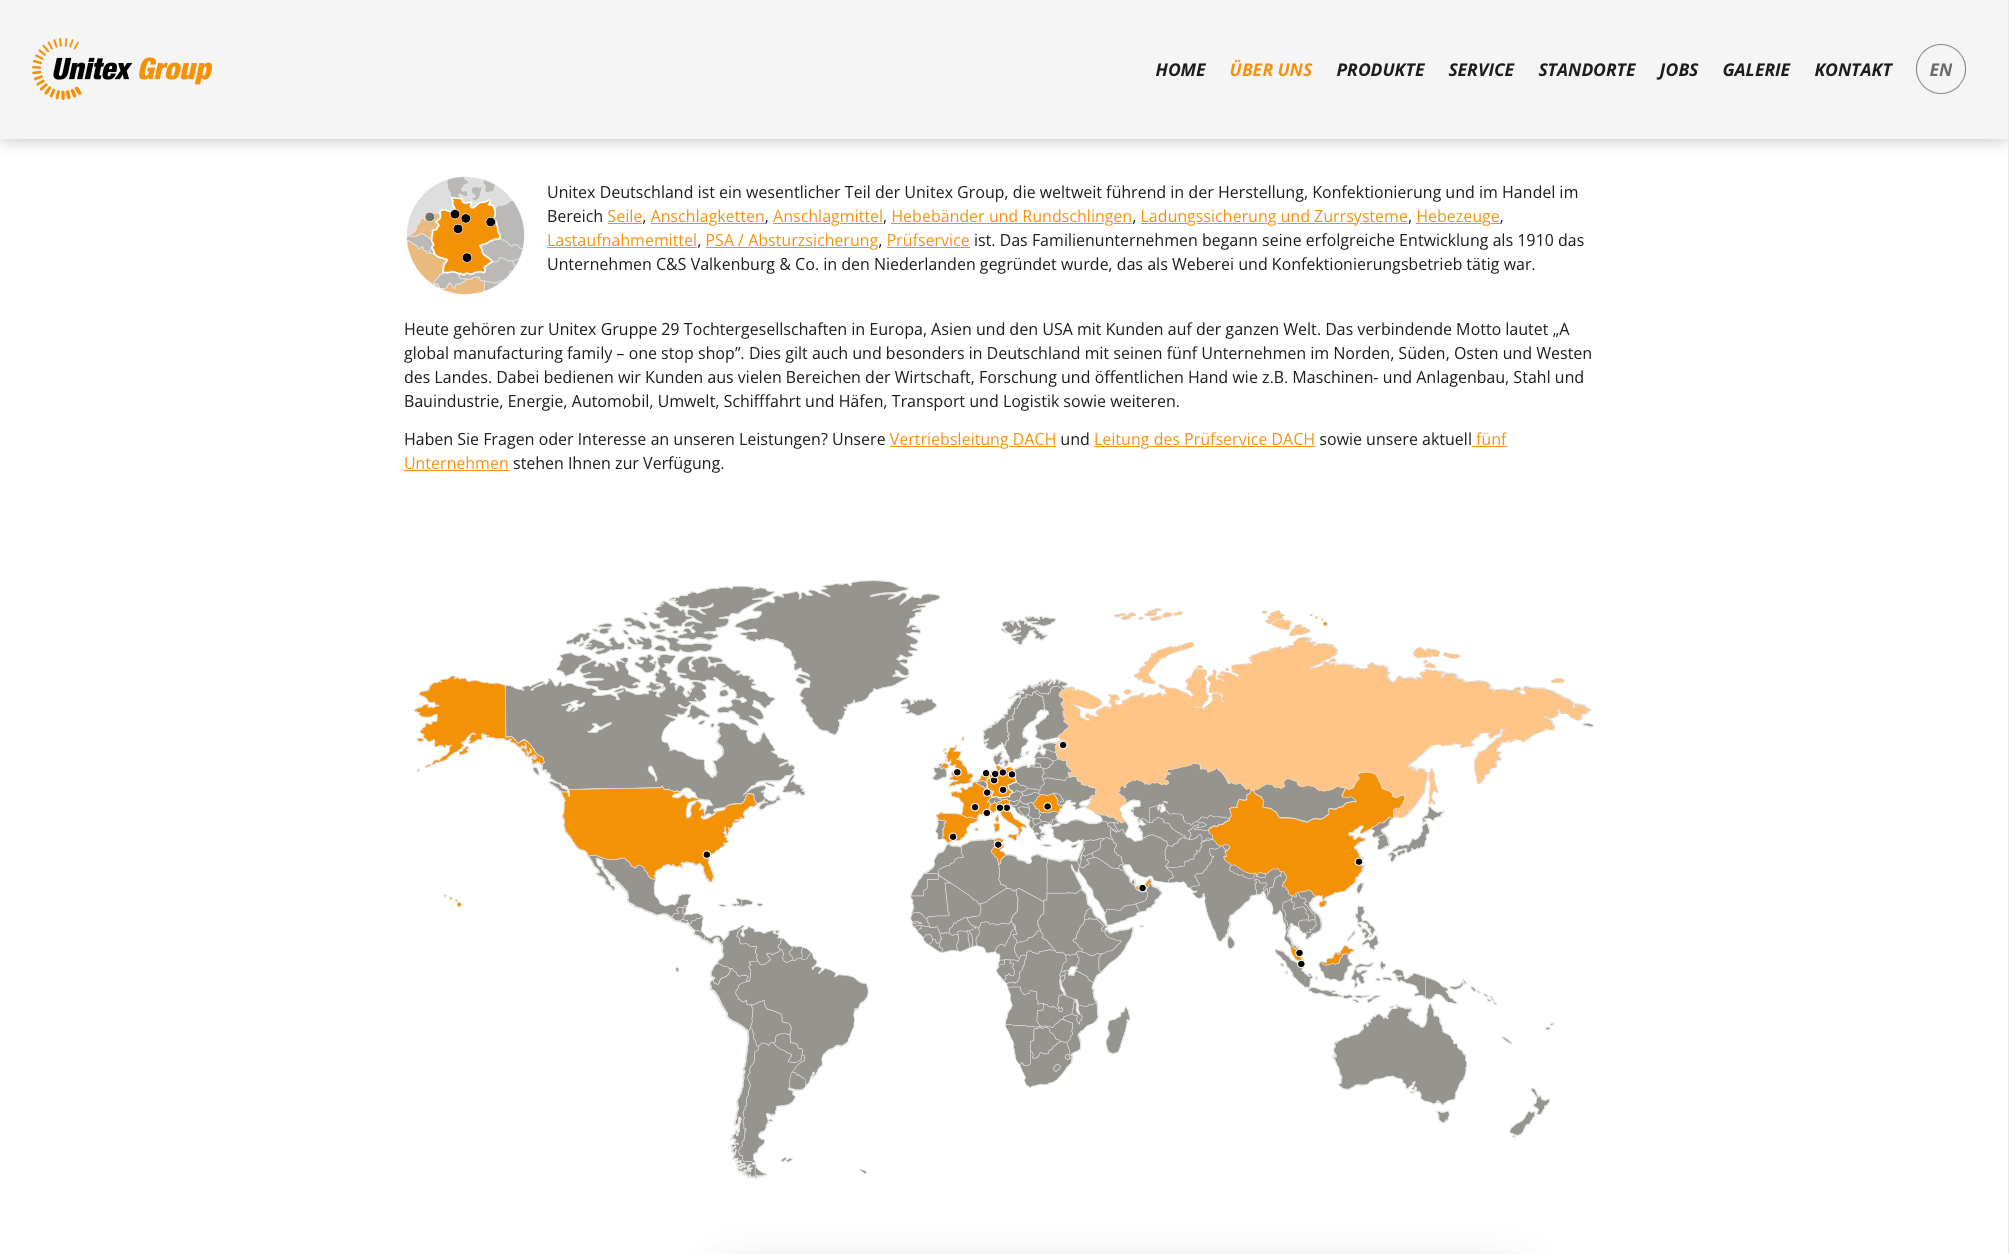Image resolution: width=2009 pixels, height=1254 pixels.
Task: Open the STANDORTE page
Action: click(1586, 70)
